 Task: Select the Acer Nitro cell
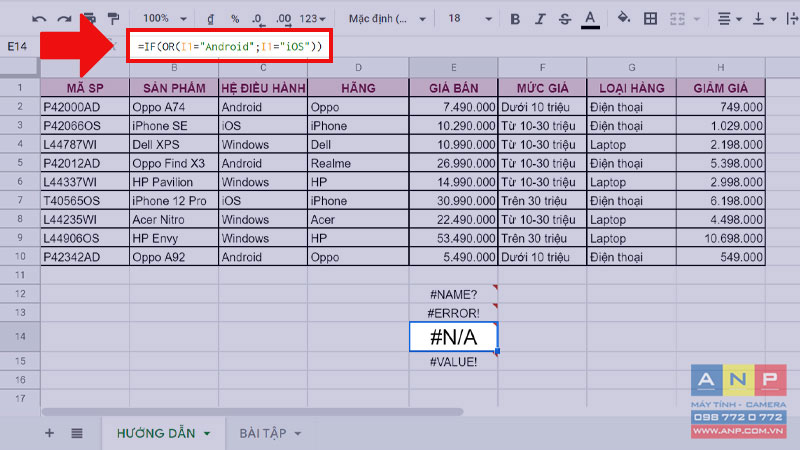(x=174, y=219)
